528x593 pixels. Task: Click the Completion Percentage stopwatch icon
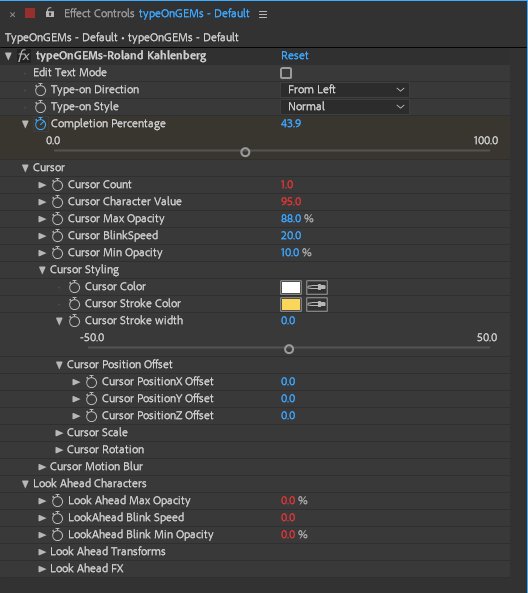pyautogui.click(x=40, y=124)
